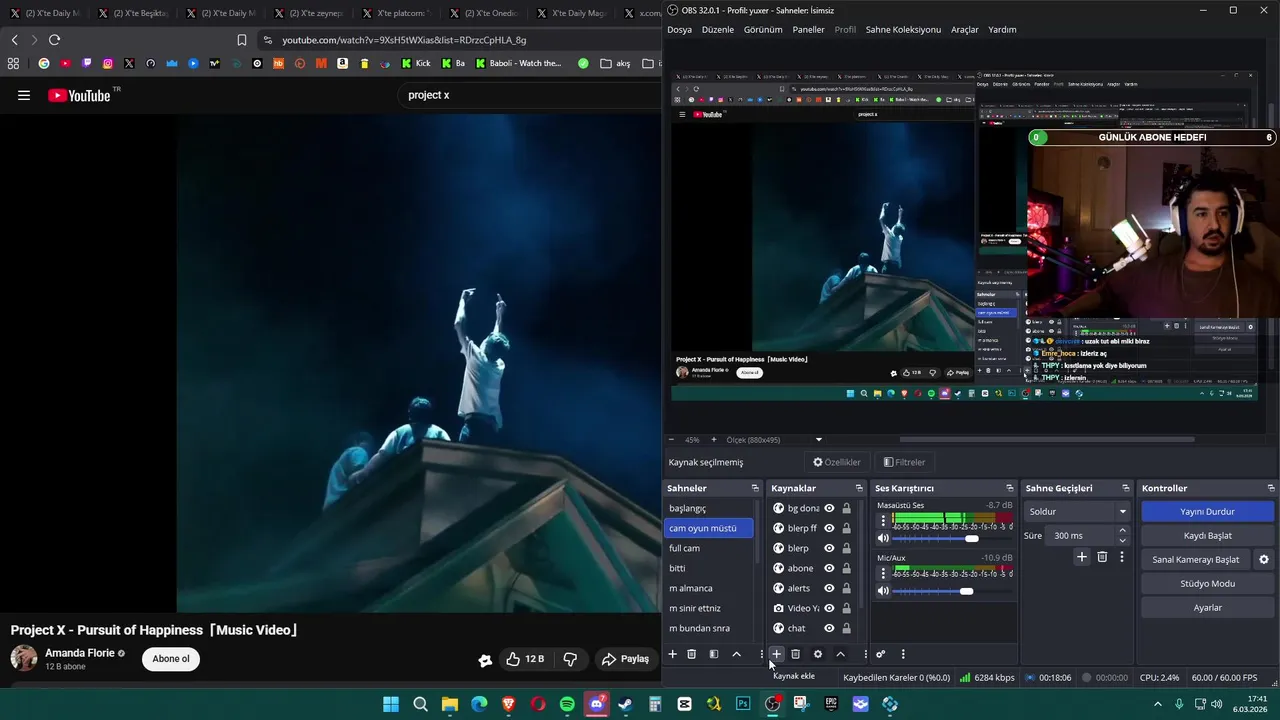Hide the chat source

point(829,628)
